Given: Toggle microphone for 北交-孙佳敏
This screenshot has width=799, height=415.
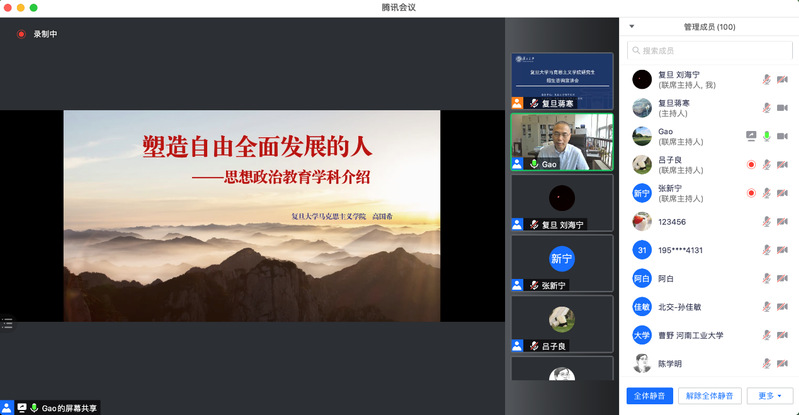Looking at the screenshot, I should click(x=767, y=307).
